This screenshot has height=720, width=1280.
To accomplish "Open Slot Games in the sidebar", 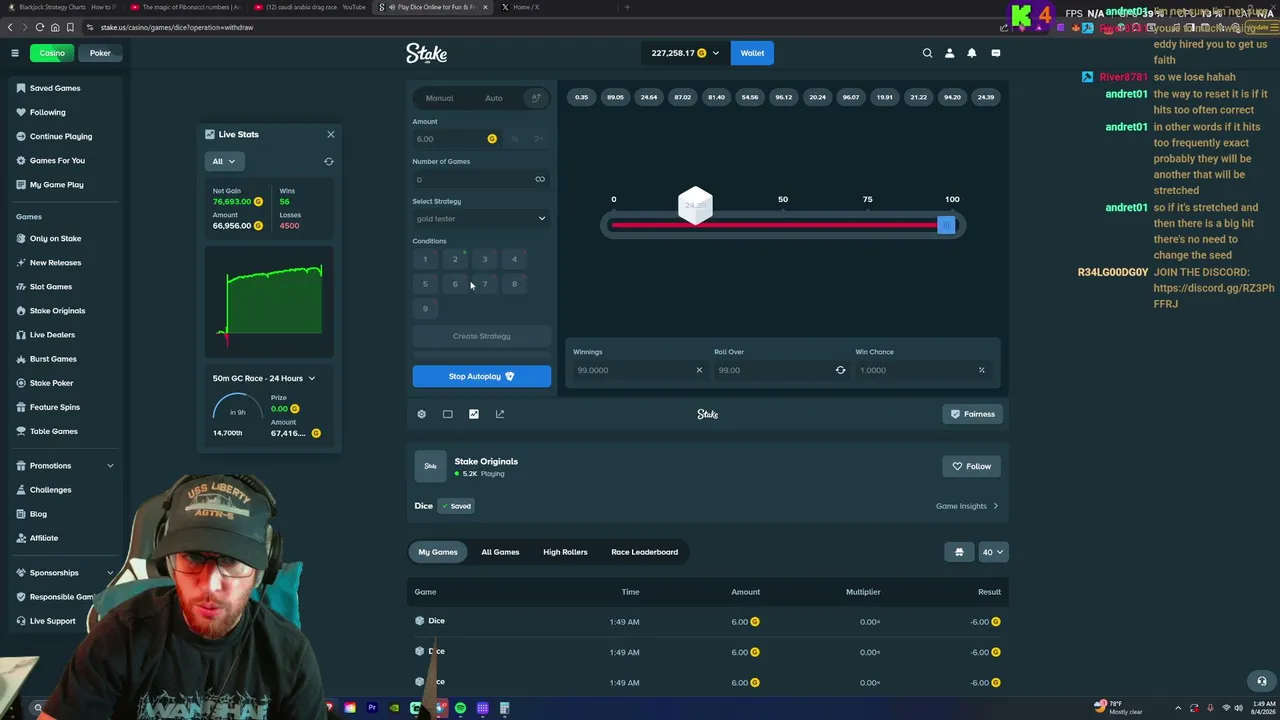I will point(51,287).
